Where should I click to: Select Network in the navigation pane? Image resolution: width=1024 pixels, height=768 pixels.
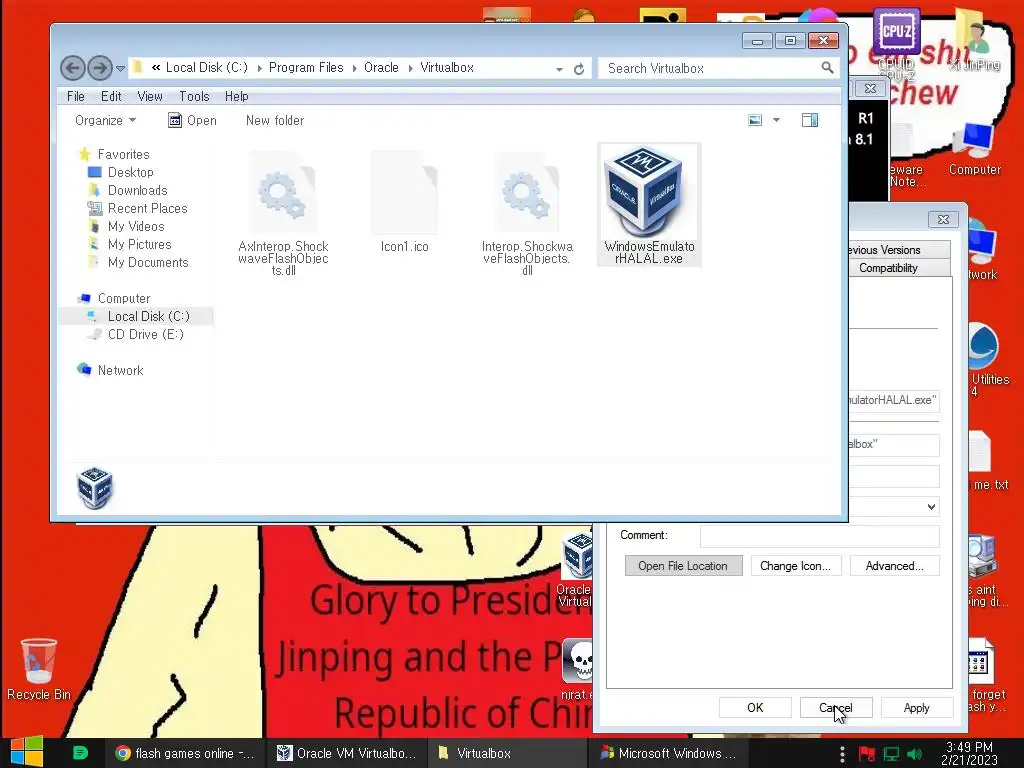pos(120,370)
